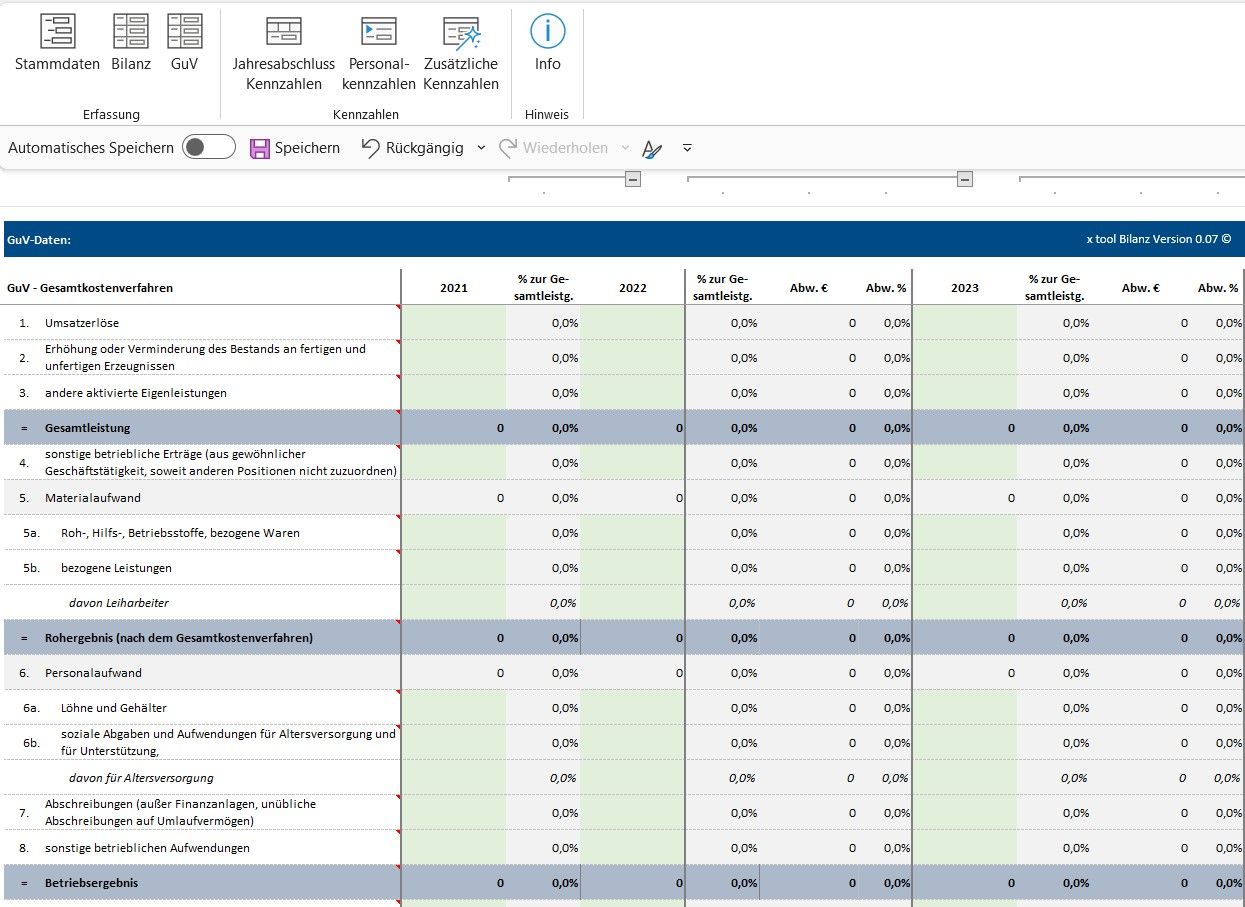Click the 2021 bezogene Leistungen input cell

pos(453,568)
